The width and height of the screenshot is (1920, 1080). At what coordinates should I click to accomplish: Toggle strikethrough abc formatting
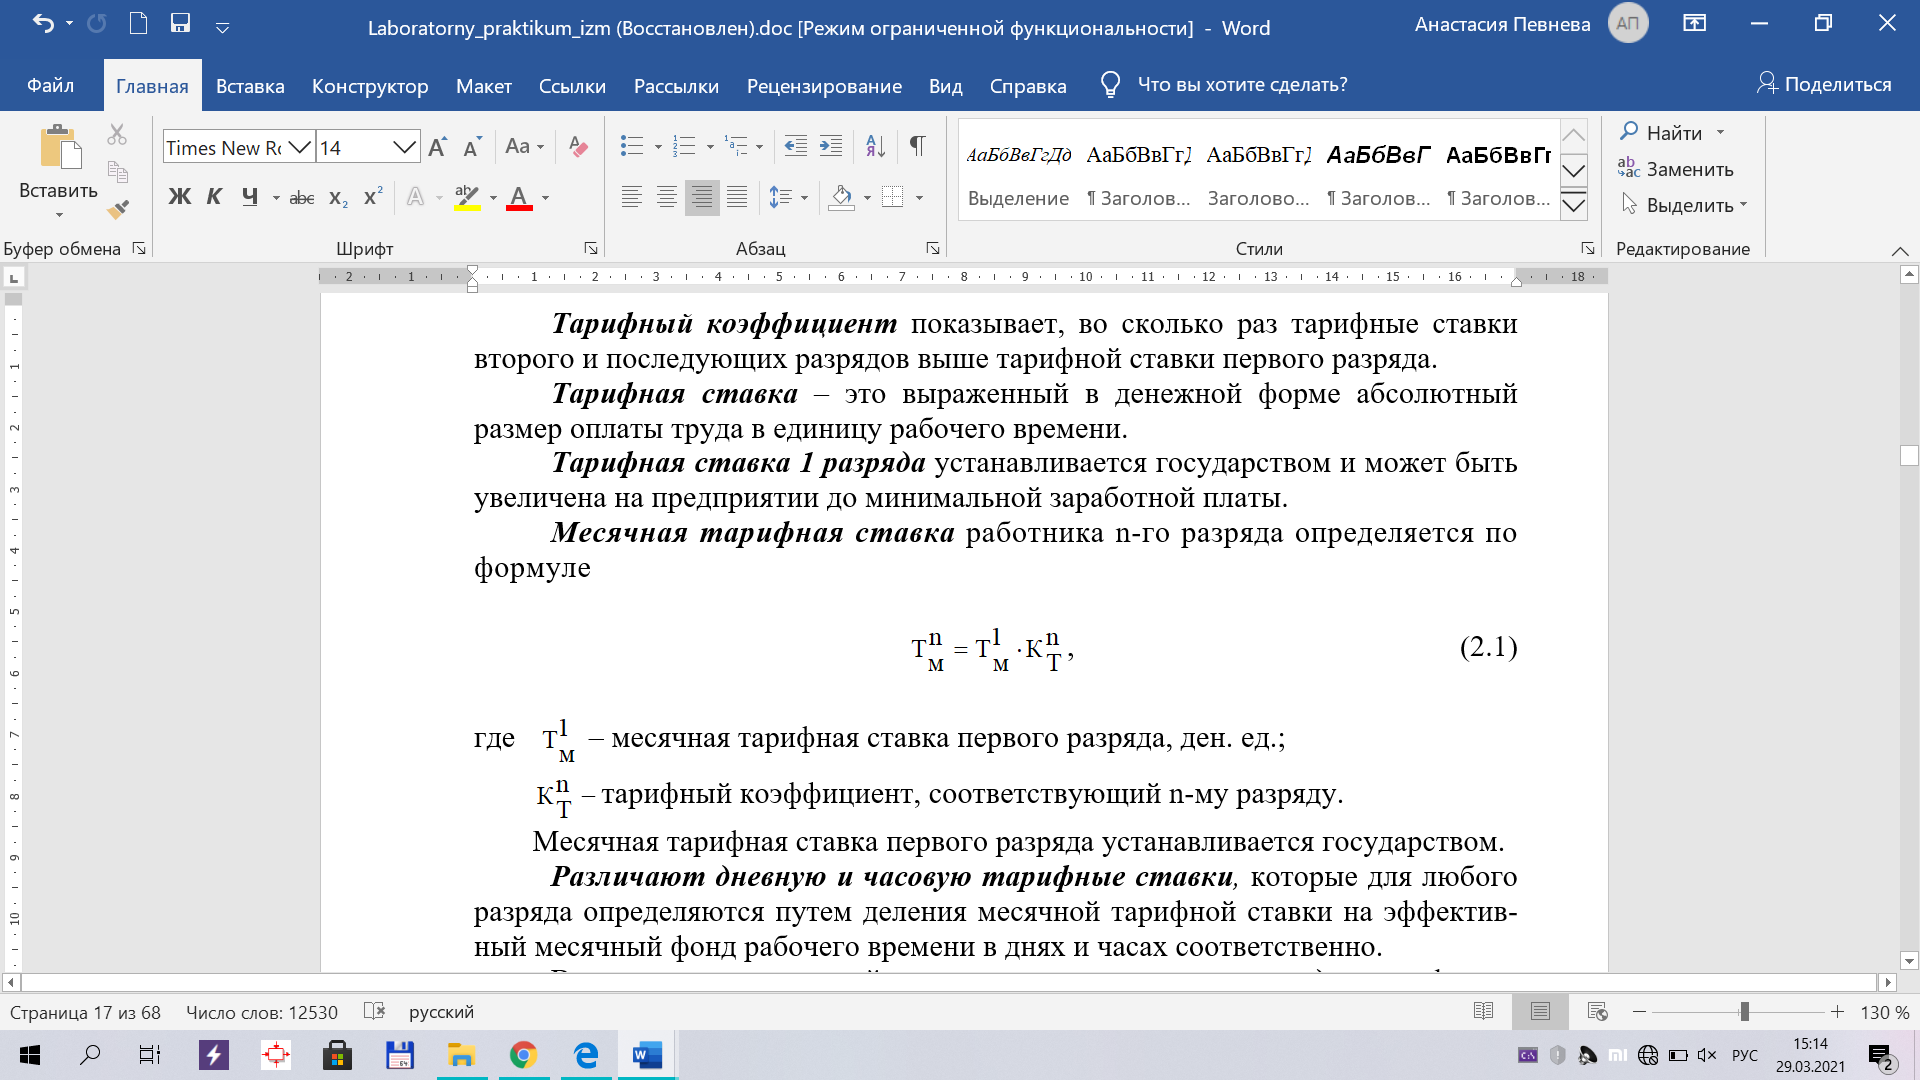click(302, 198)
